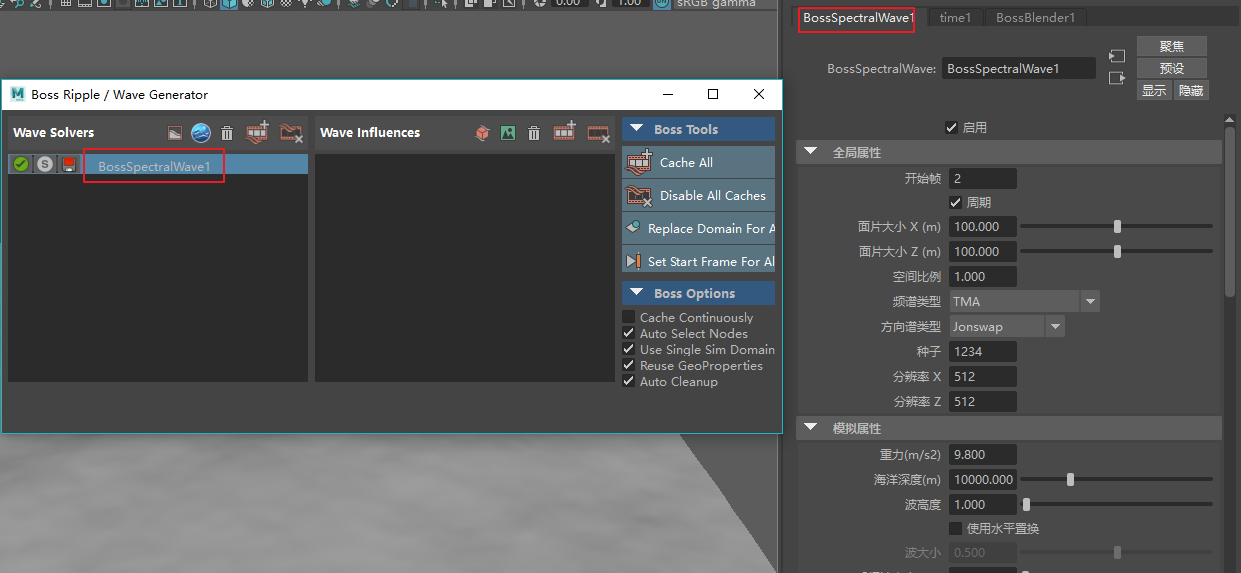Click the create spectral wave solver icon
The height and width of the screenshot is (573, 1241).
pos(174,132)
